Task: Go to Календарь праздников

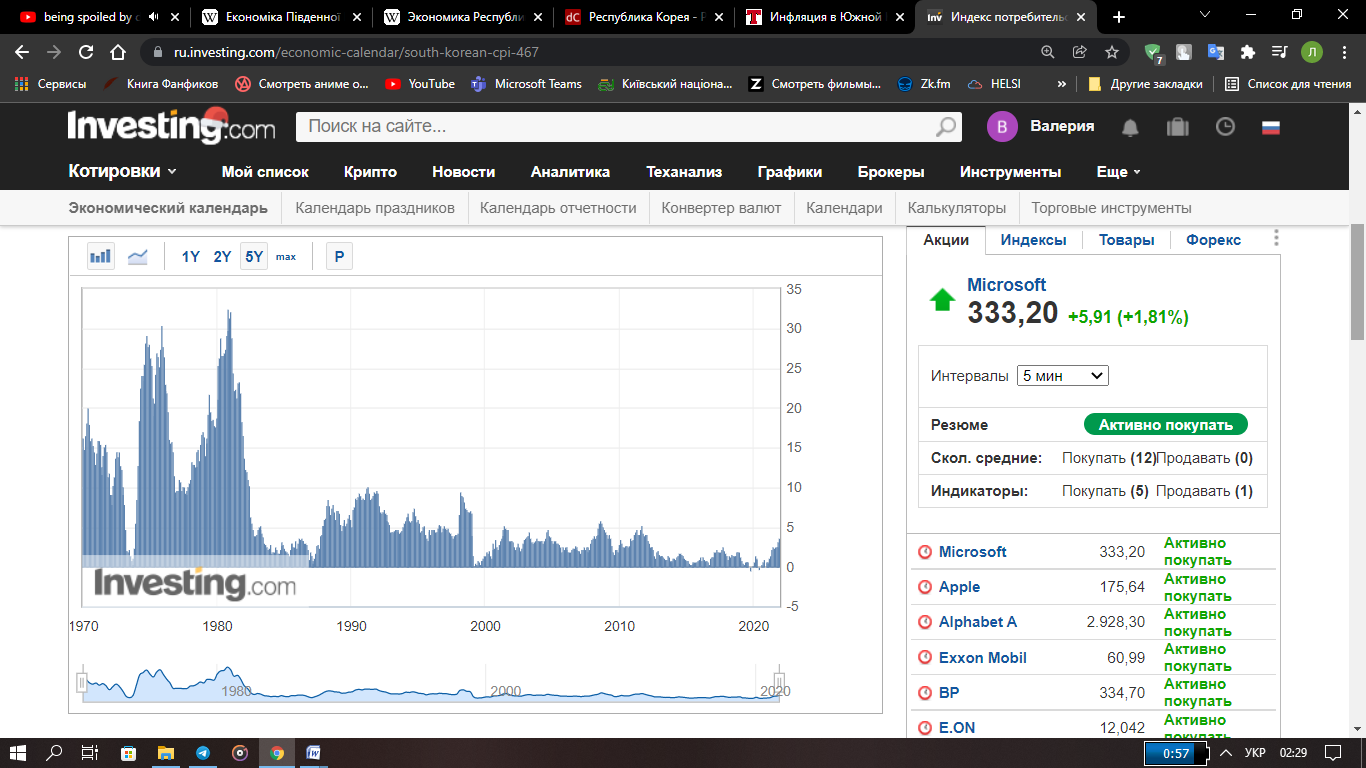Action: click(375, 208)
